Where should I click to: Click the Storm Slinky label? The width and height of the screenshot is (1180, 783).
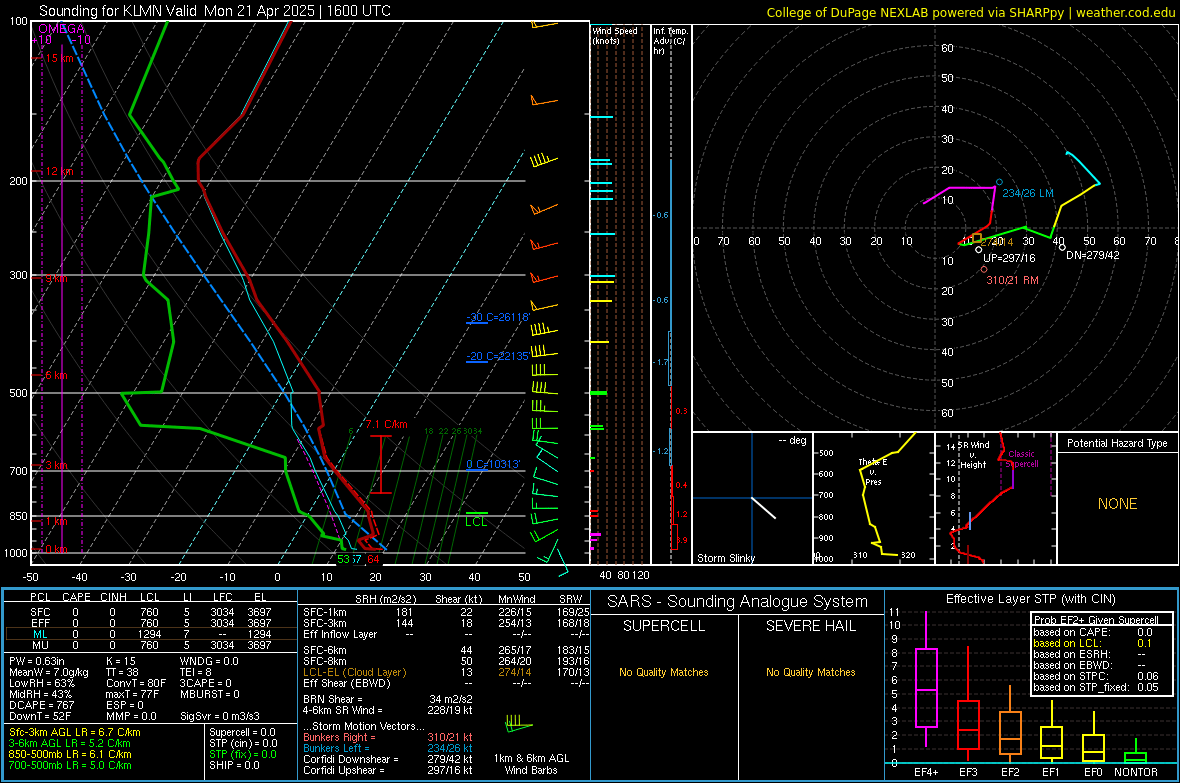[725, 558]
